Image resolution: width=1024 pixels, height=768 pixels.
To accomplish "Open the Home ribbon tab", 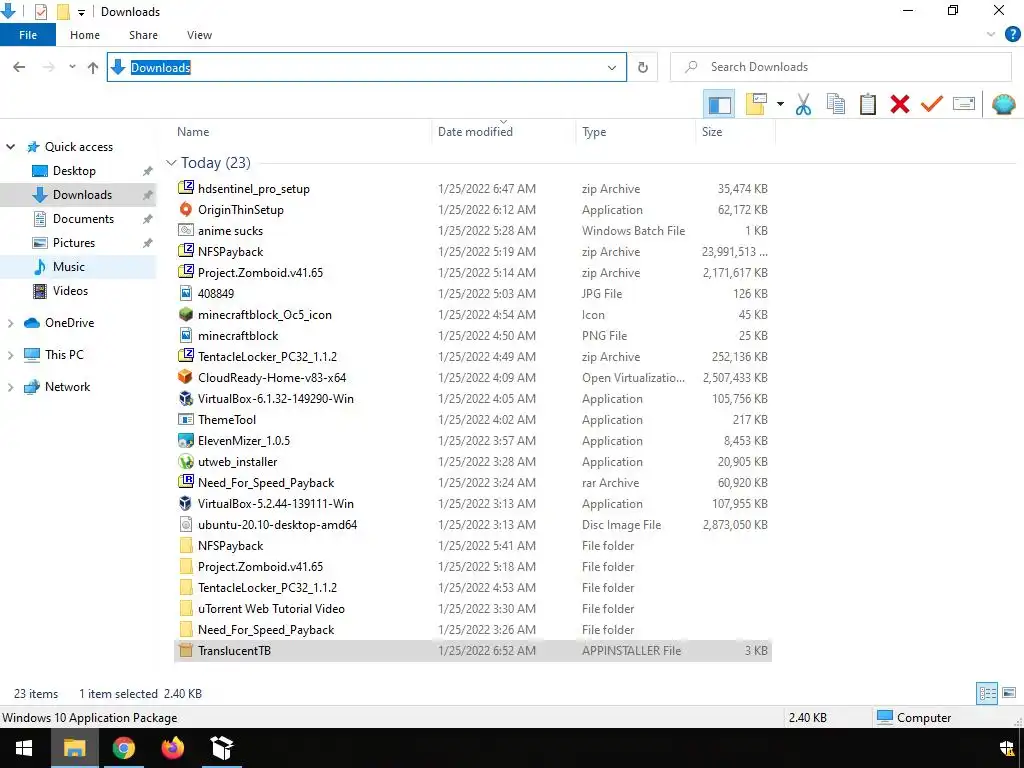I will [x=85, y=35].
